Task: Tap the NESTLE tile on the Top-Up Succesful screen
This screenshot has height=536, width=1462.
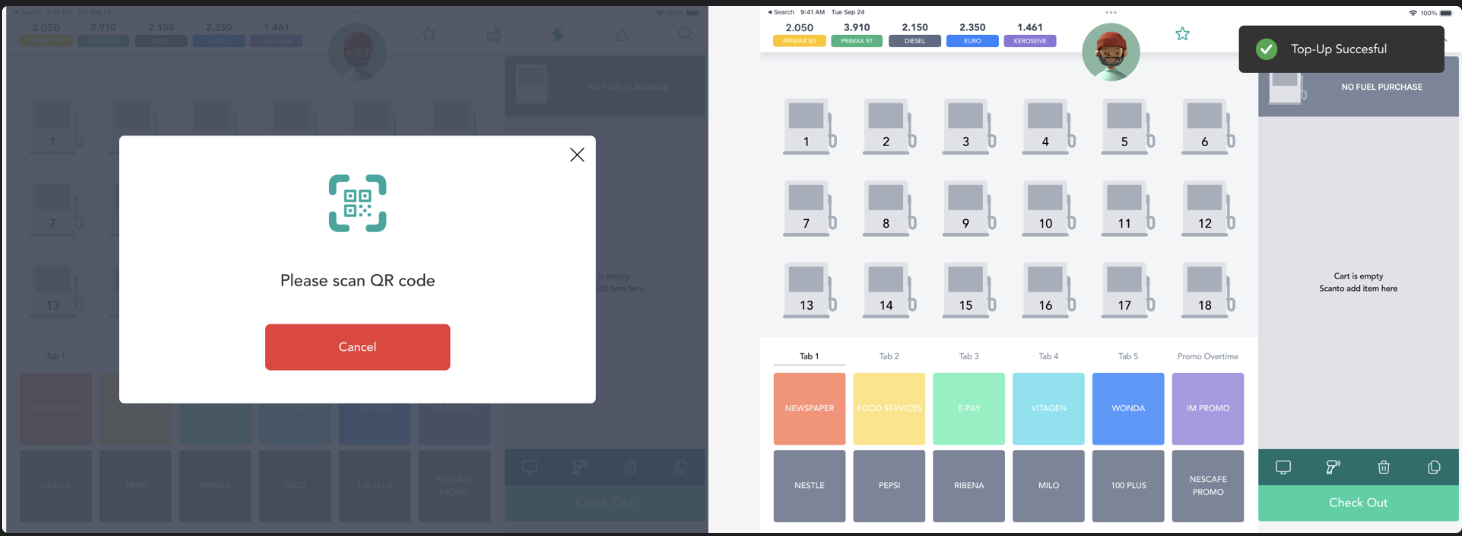Action: click(x=809, y=486)
